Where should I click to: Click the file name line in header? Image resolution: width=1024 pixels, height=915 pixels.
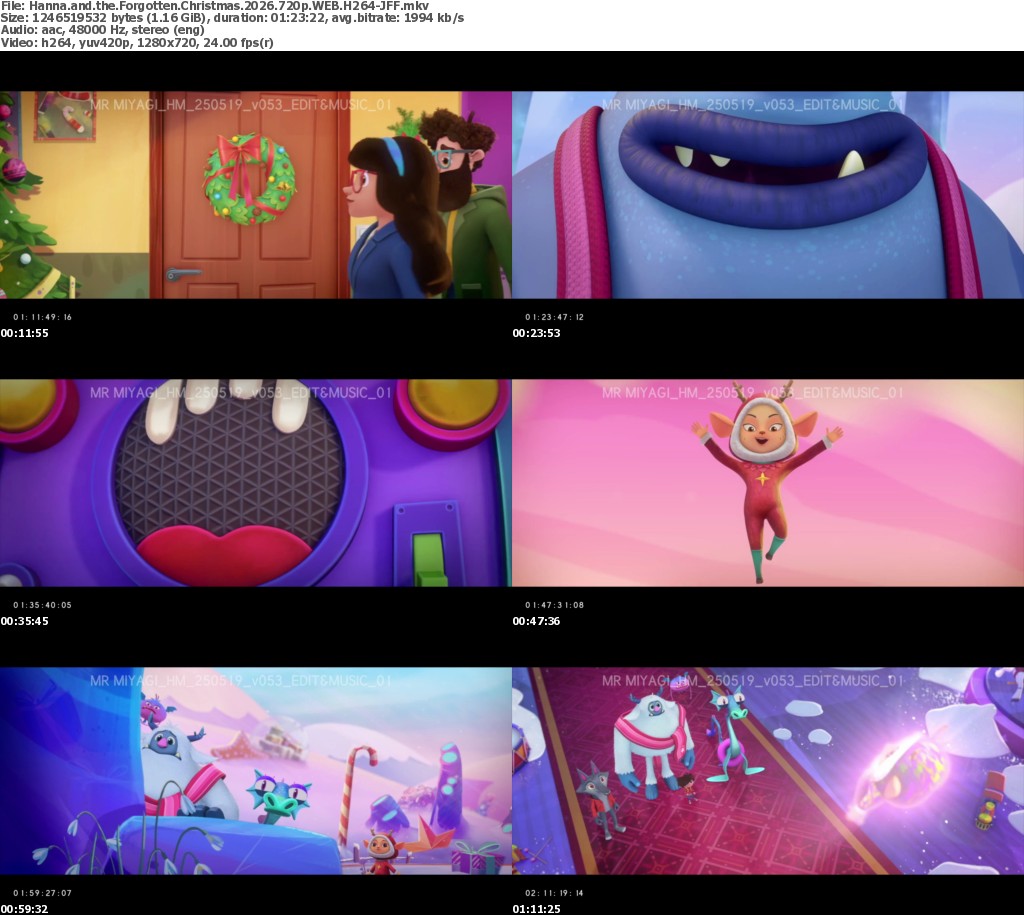click(215, 6)
